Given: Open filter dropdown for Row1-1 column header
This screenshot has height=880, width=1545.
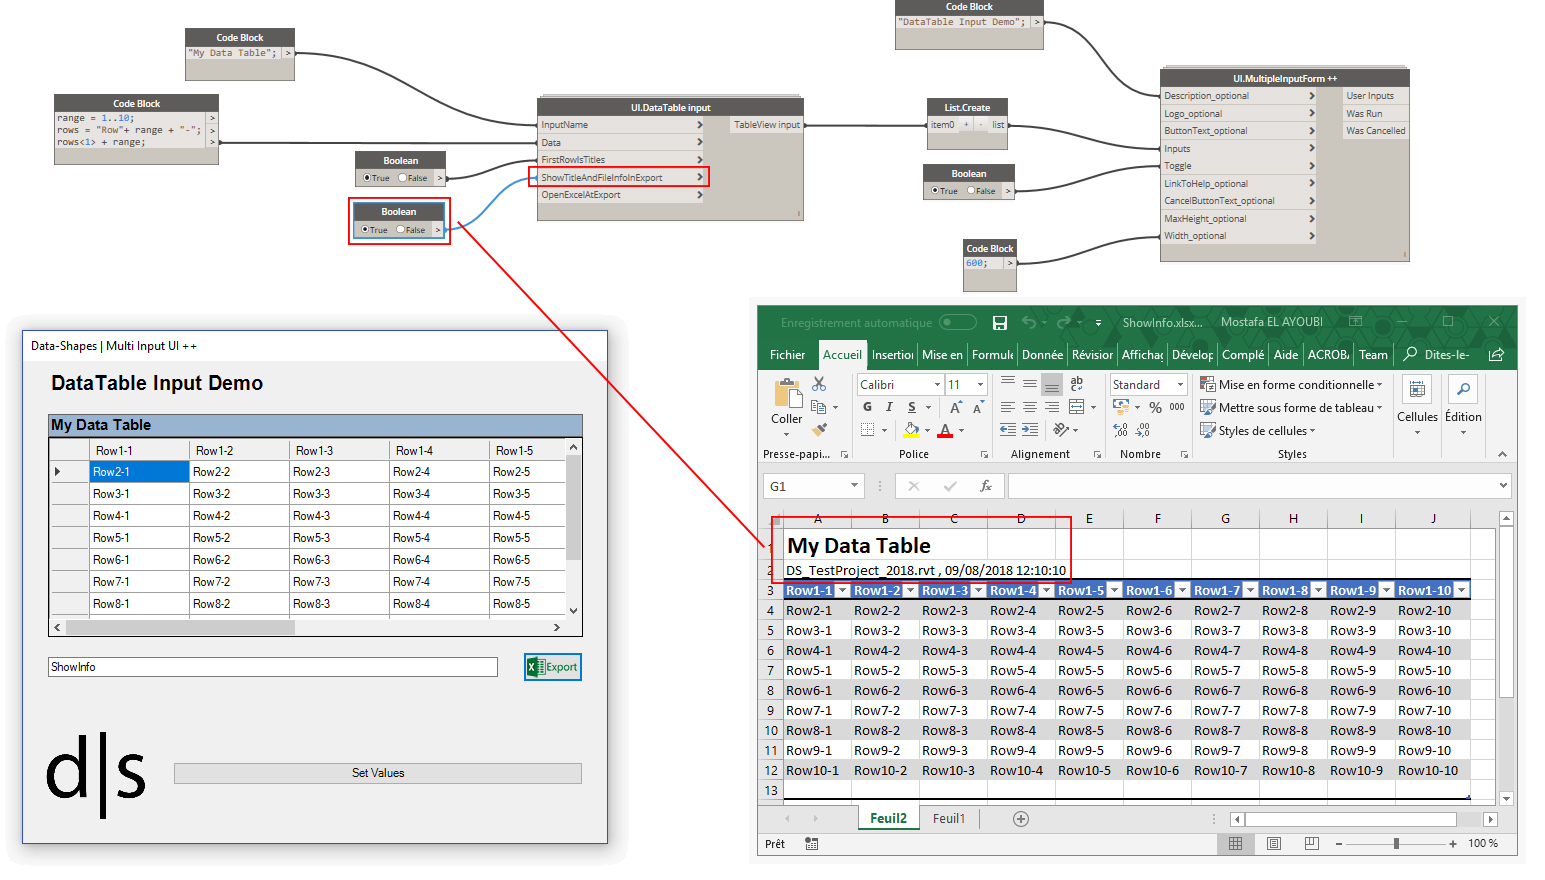Looking at the screenshot, I should (842, 591).
